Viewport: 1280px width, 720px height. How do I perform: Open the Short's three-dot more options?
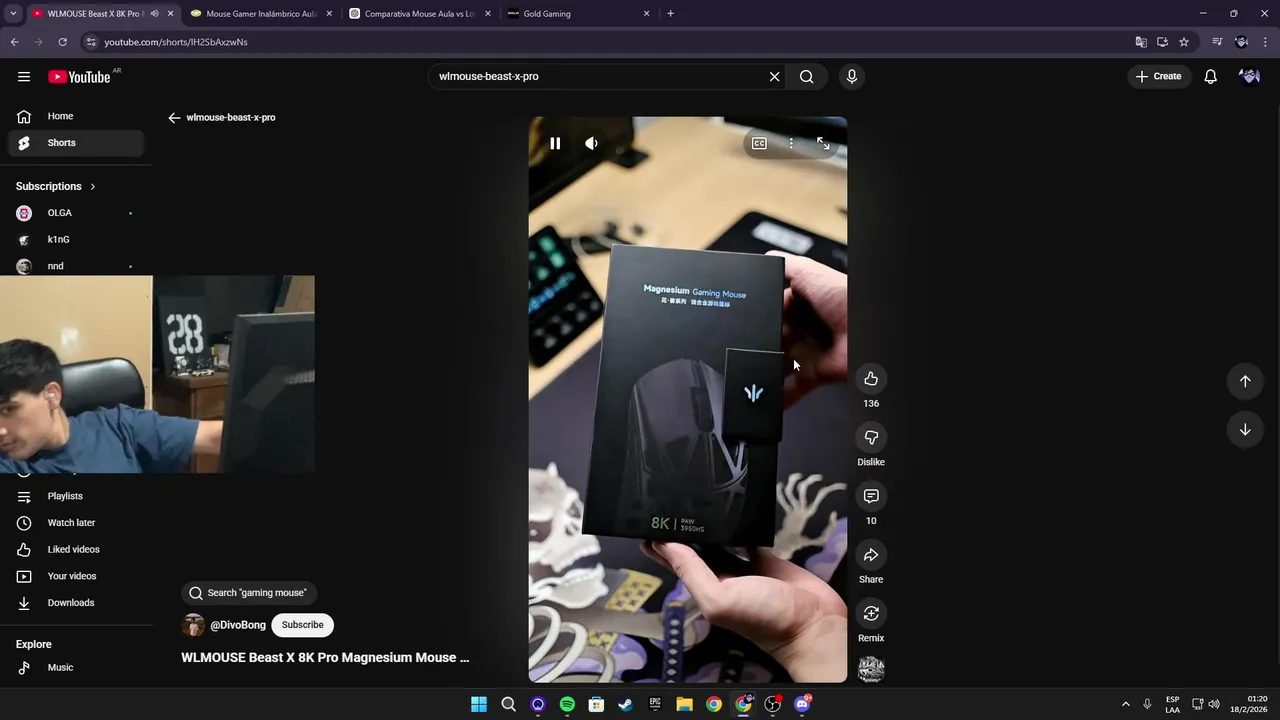point(791,144)
